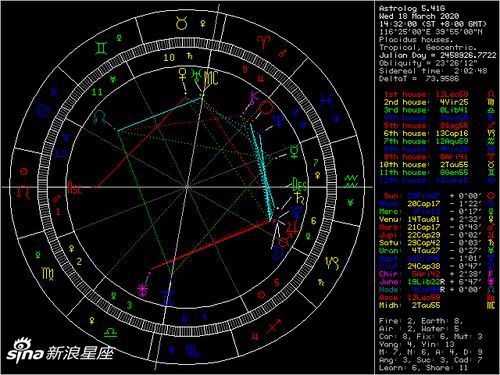The width and height of the screenshot is (500, 375).
Task: Click house number 9 in the wheel
Action: pyautogui.click(x=245, y=69)
